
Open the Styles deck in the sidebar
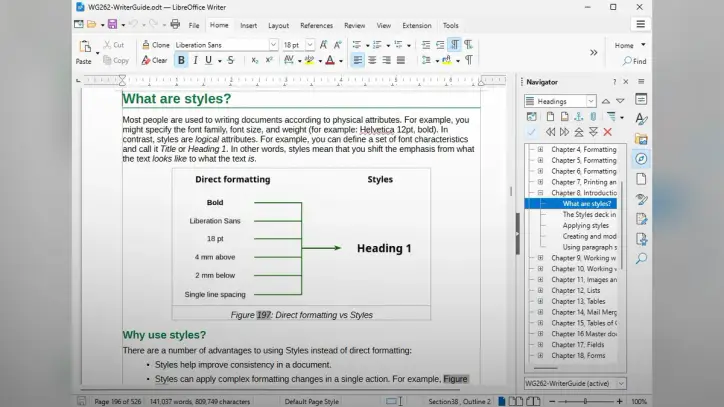(x=641, y=119)
